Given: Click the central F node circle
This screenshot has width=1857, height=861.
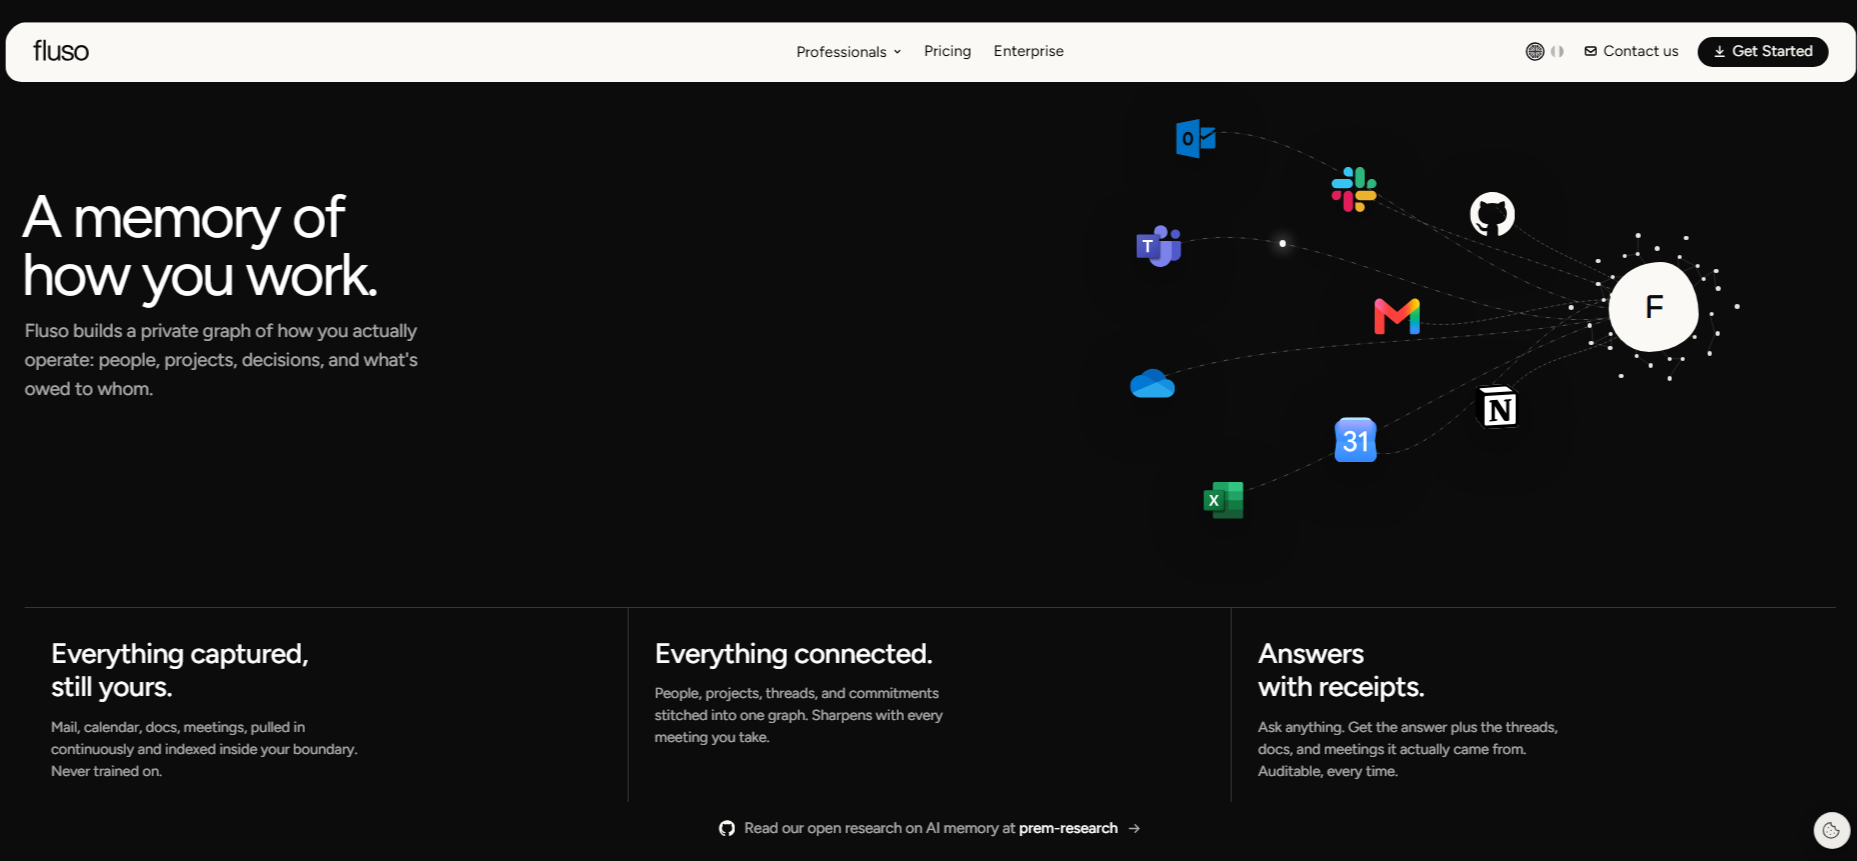Looking at the screenshot, I should coord(1653,307).
